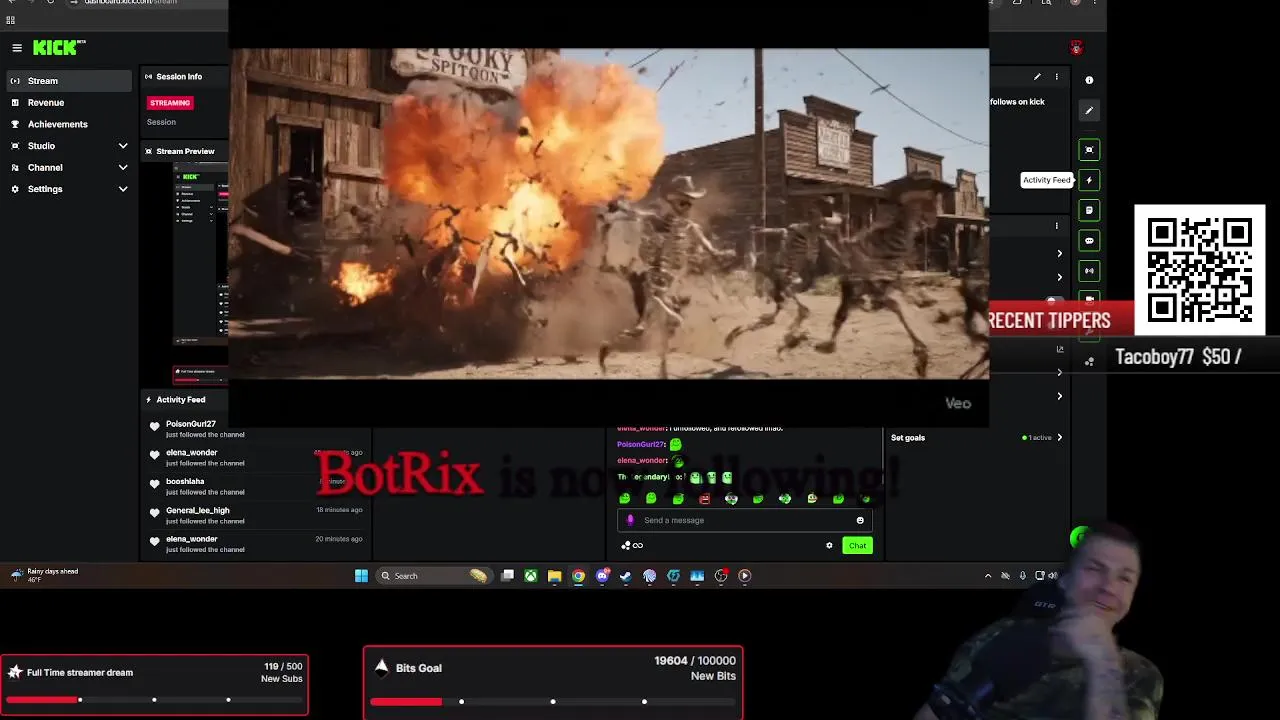Pick the first green emote in the emote row
Viewport: 1280px width, 720px height.
(x=625, y=498)
